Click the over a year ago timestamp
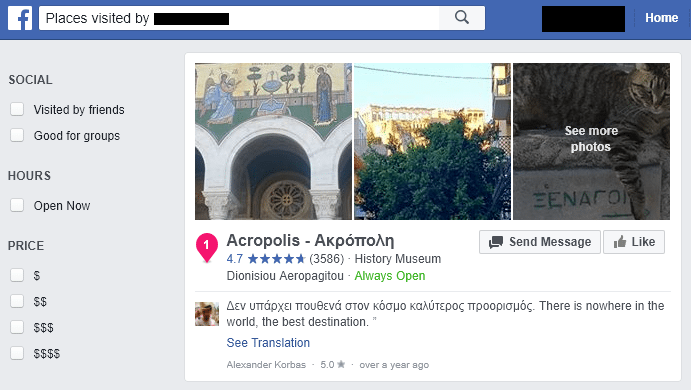Screen dimensions: 691x390 394,365
